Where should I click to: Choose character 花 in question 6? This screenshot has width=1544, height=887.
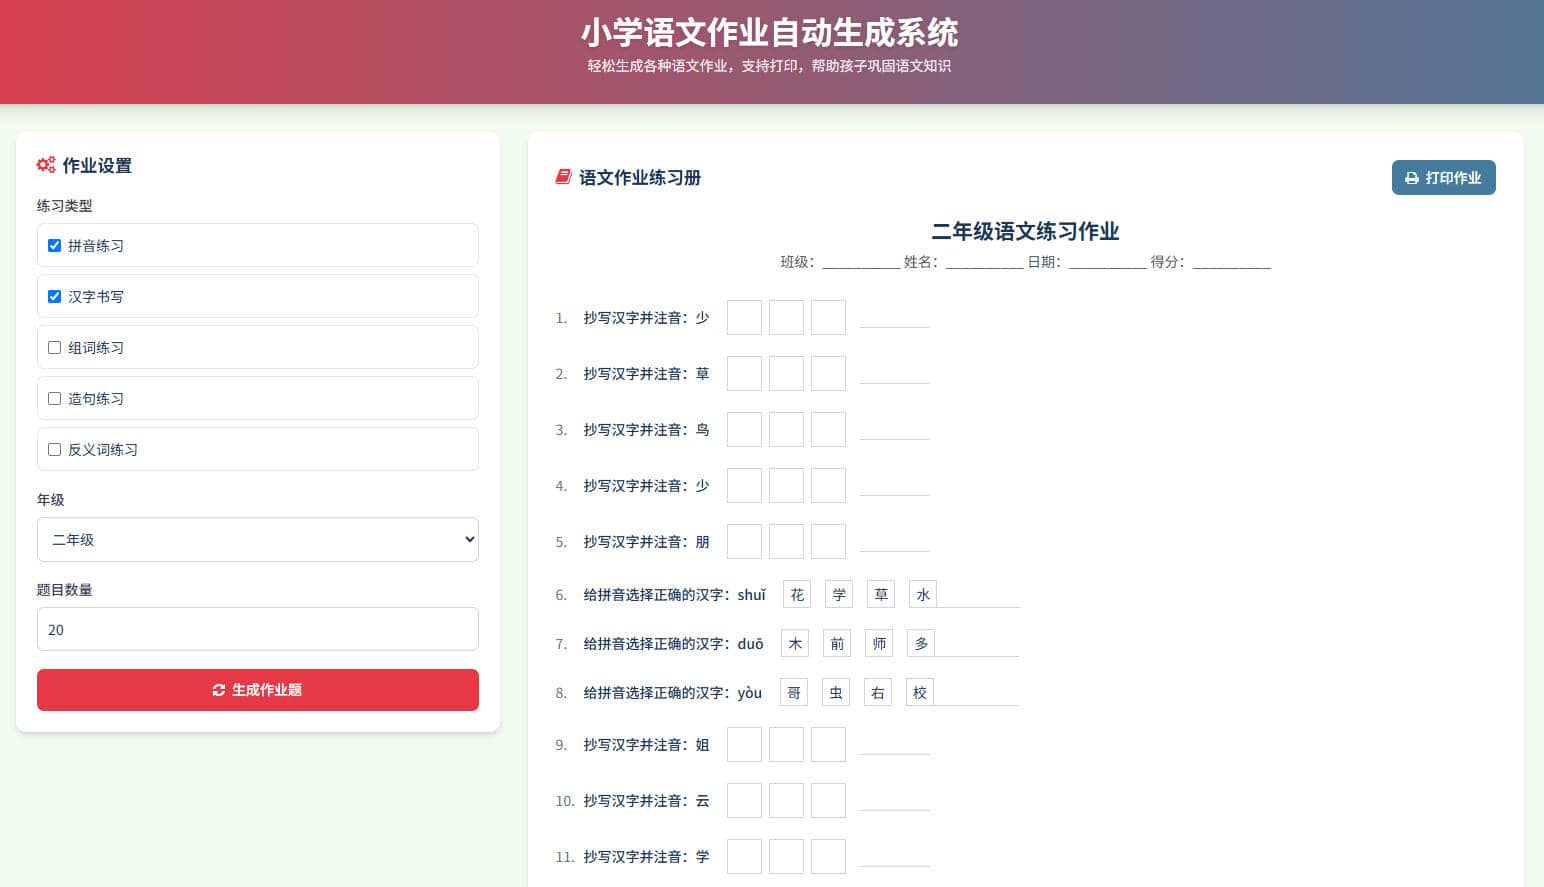(796, 594)
